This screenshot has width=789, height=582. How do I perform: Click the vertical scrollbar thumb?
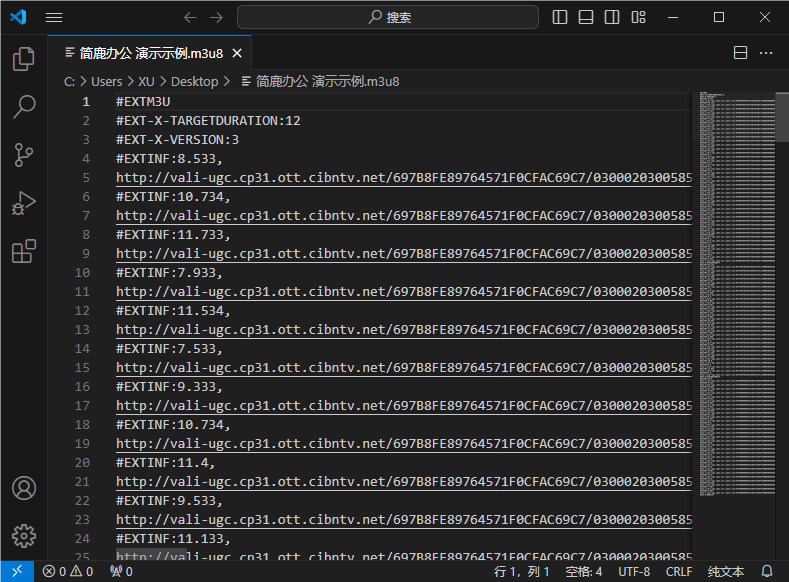click(782, 117)
